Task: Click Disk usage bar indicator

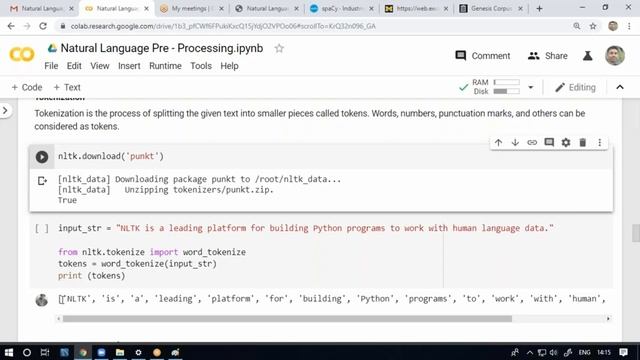Action: click(x=507, y=91)
